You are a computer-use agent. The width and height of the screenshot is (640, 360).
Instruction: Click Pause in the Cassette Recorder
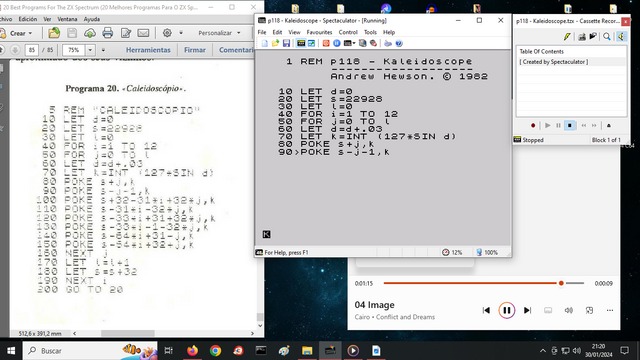(558, 126)
